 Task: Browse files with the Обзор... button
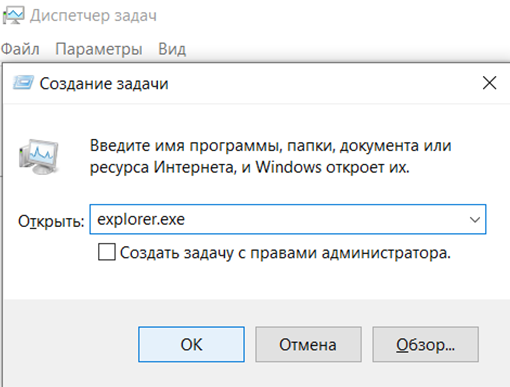(x=425, y=344)
